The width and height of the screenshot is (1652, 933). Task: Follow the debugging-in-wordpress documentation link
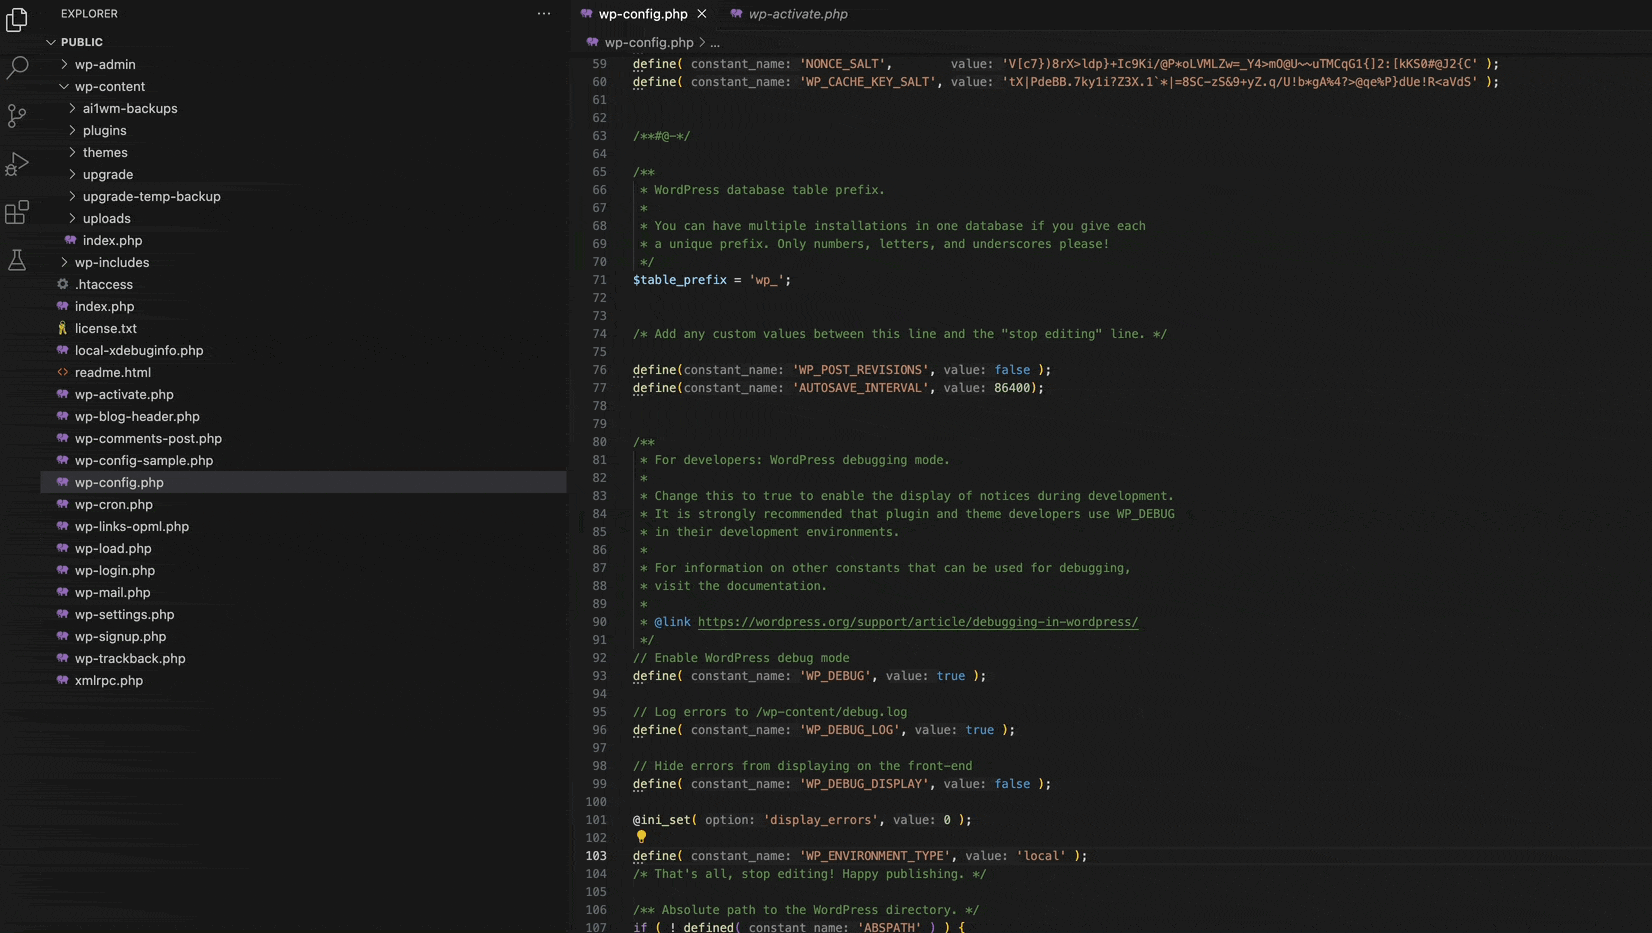pyautogui.click(x=917, y=622)
